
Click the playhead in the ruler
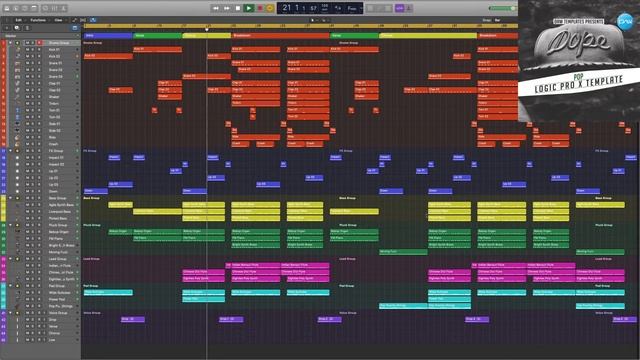(x=207, y=29)
